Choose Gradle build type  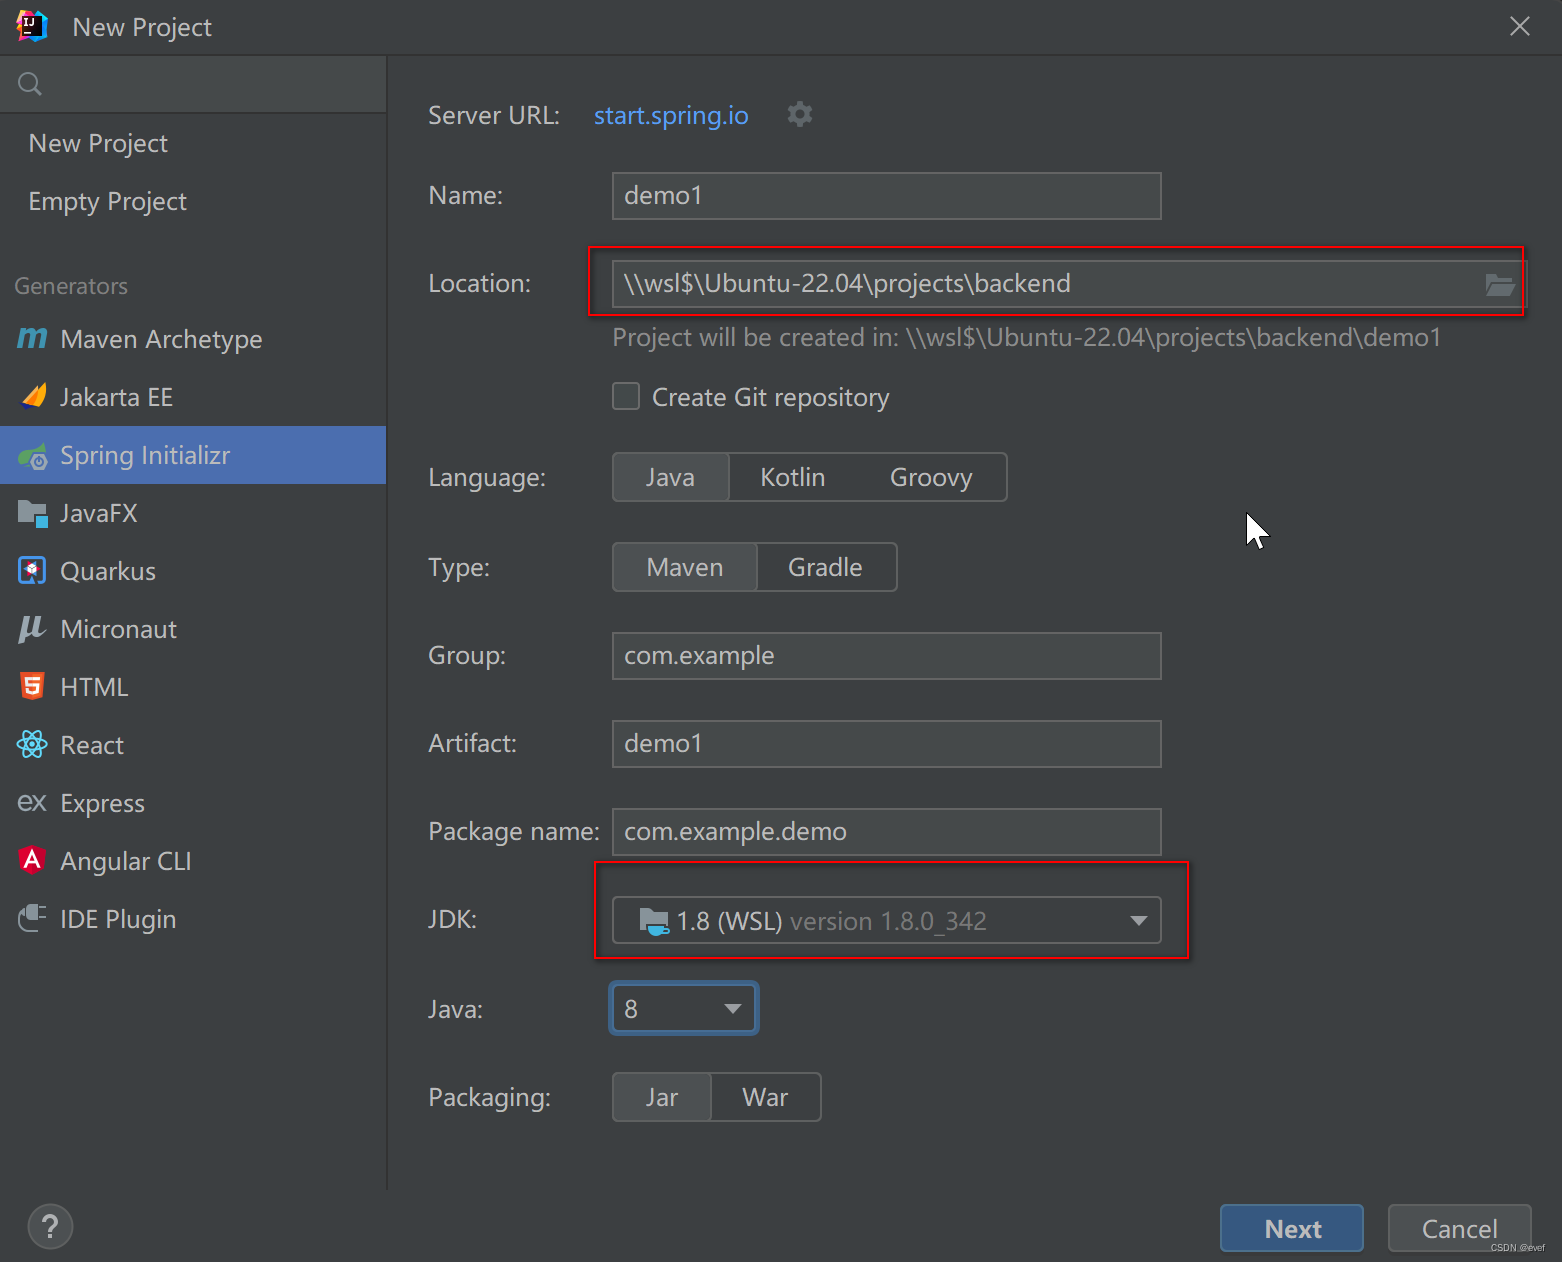pyautogui.click(x=825, y=567)
